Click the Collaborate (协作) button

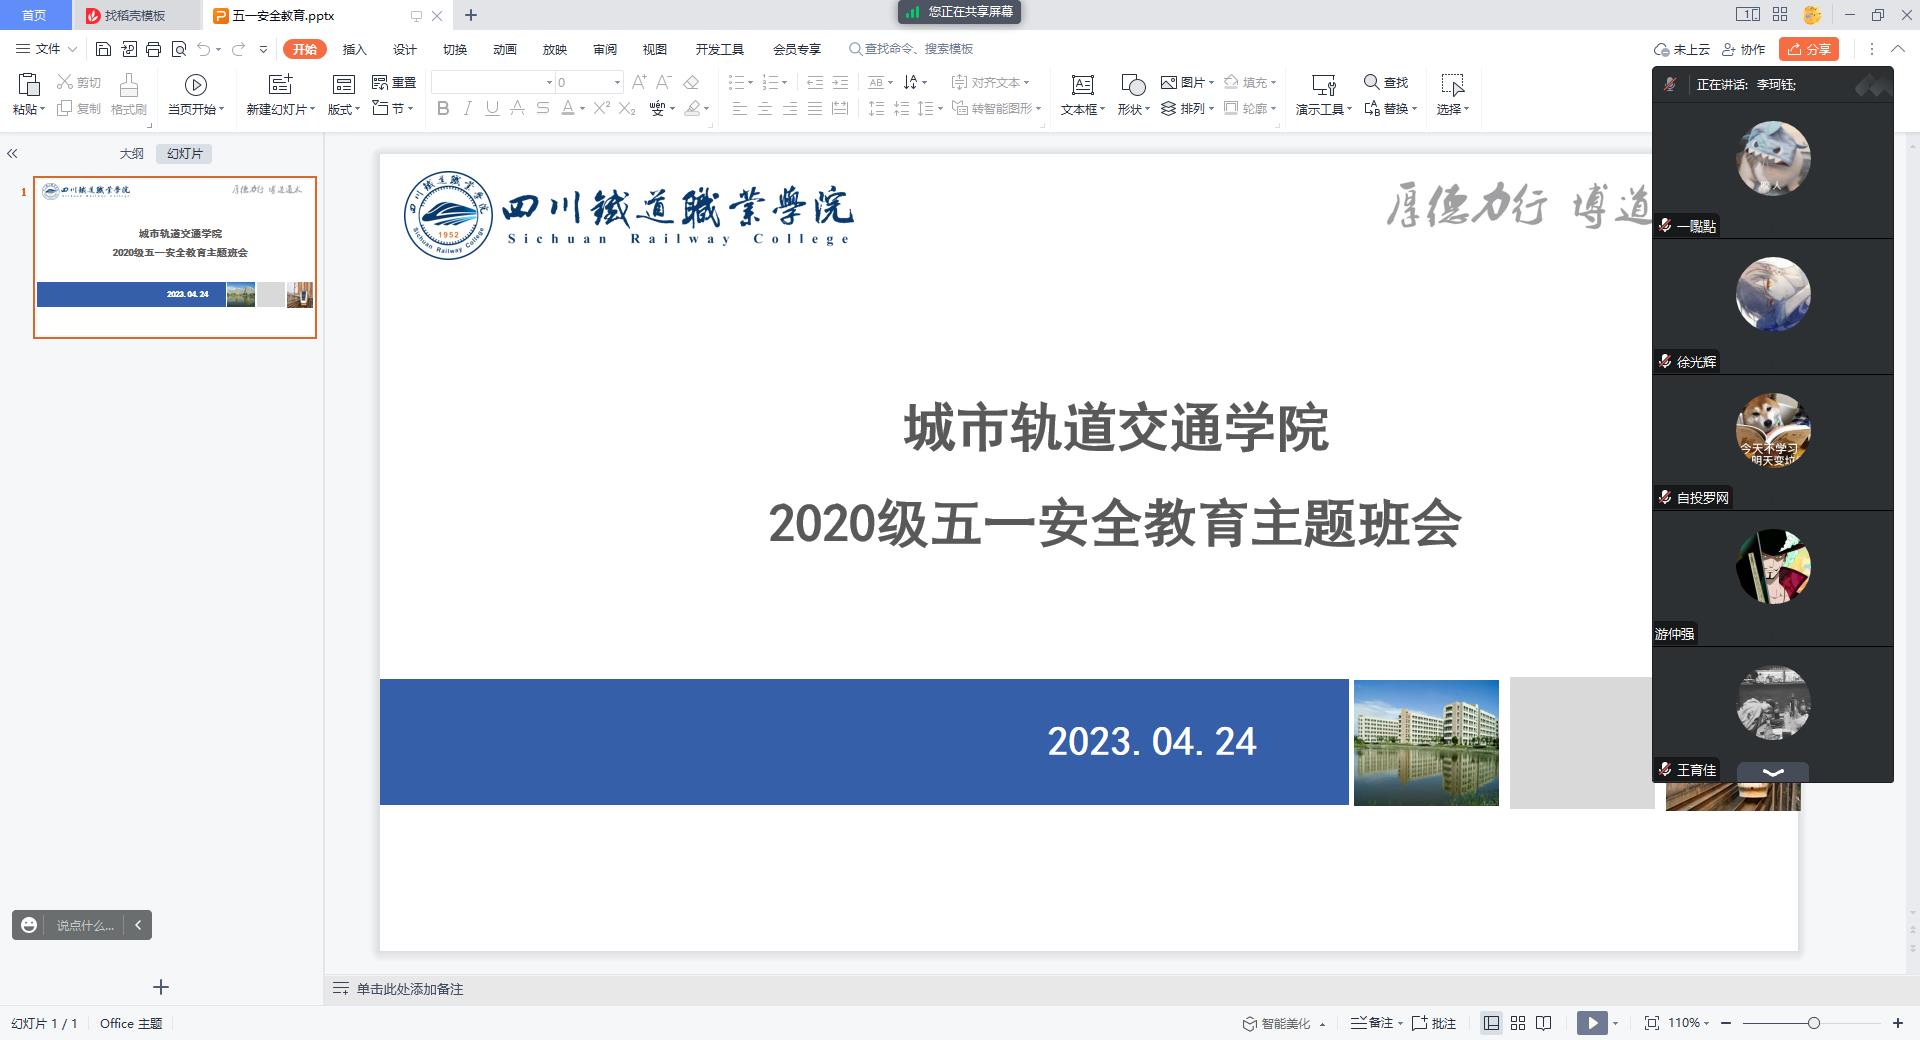[1743, 49]
